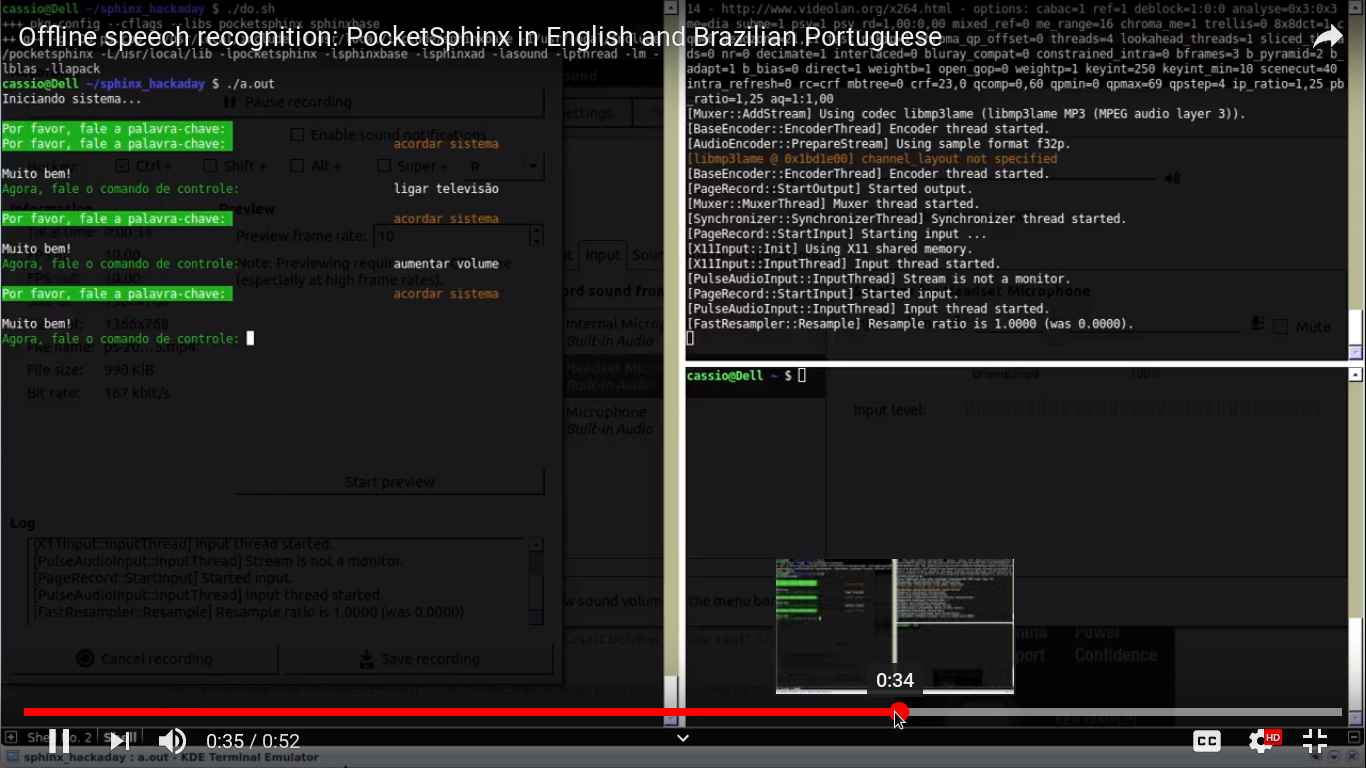Click the red progress bar scrubber handle
The image size is (1366, 768).
tap(900, 712)
